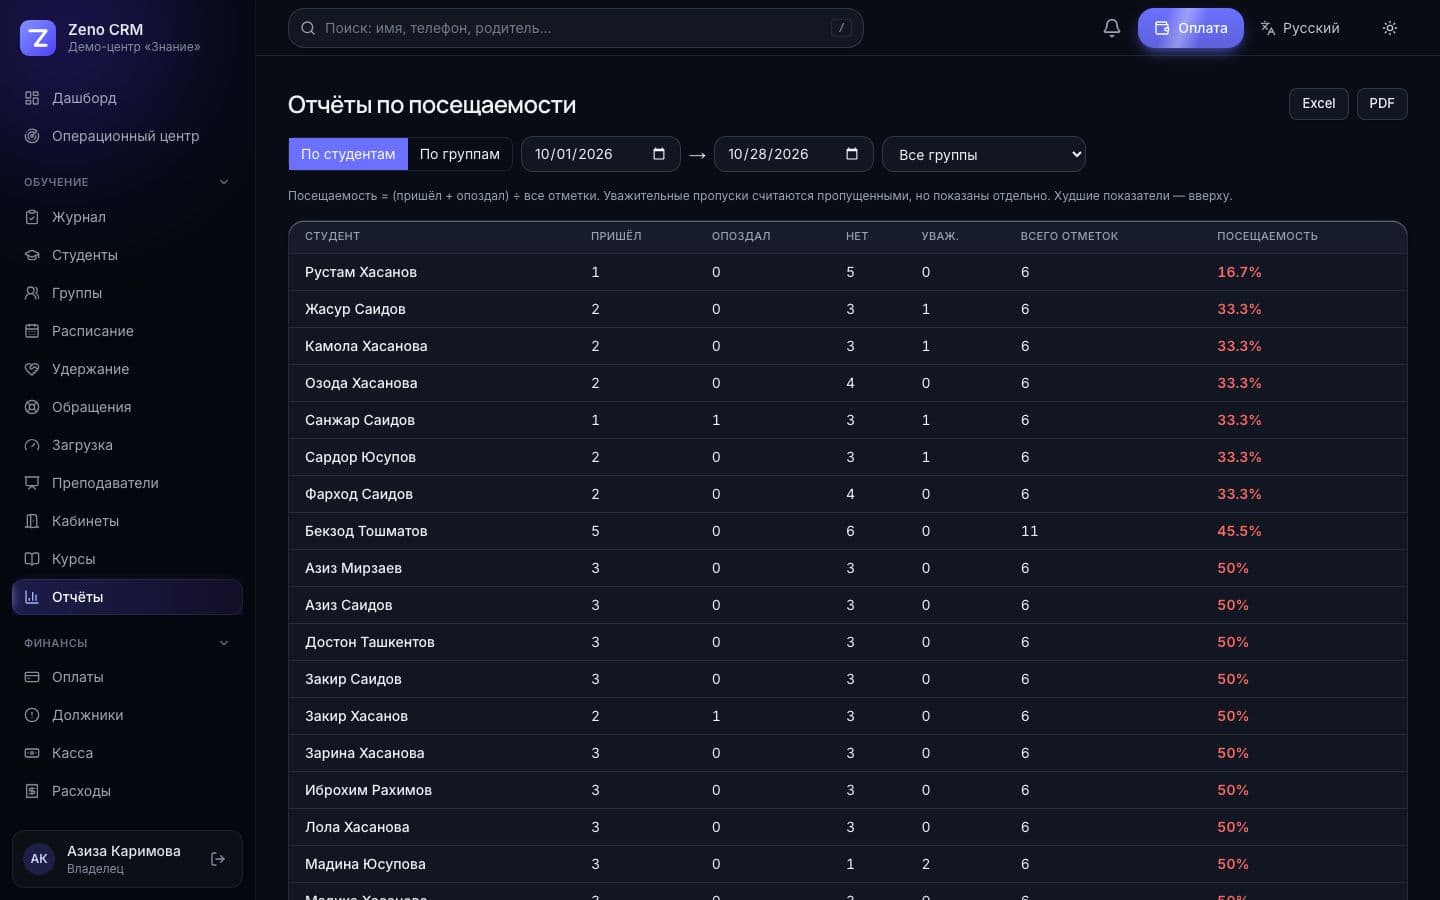Export the report as PDF
Screen dimensions: 1440x900
(x=1382, y=104)
